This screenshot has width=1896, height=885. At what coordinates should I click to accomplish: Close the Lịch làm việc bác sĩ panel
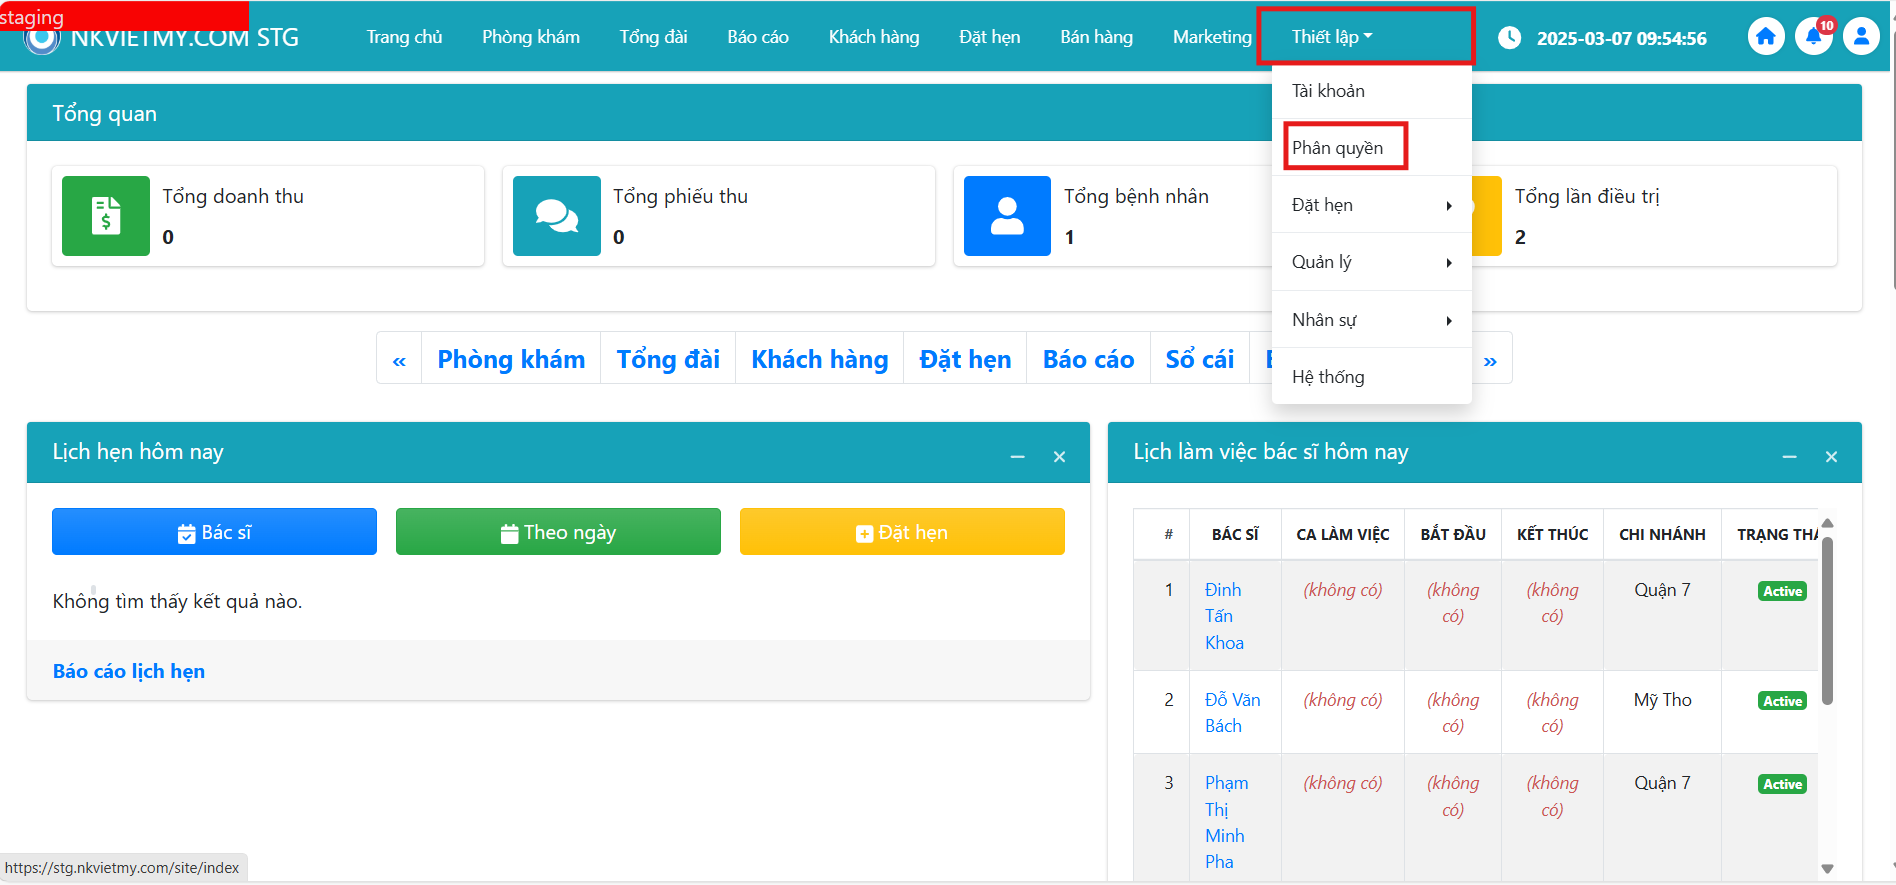click(1831, 457)
